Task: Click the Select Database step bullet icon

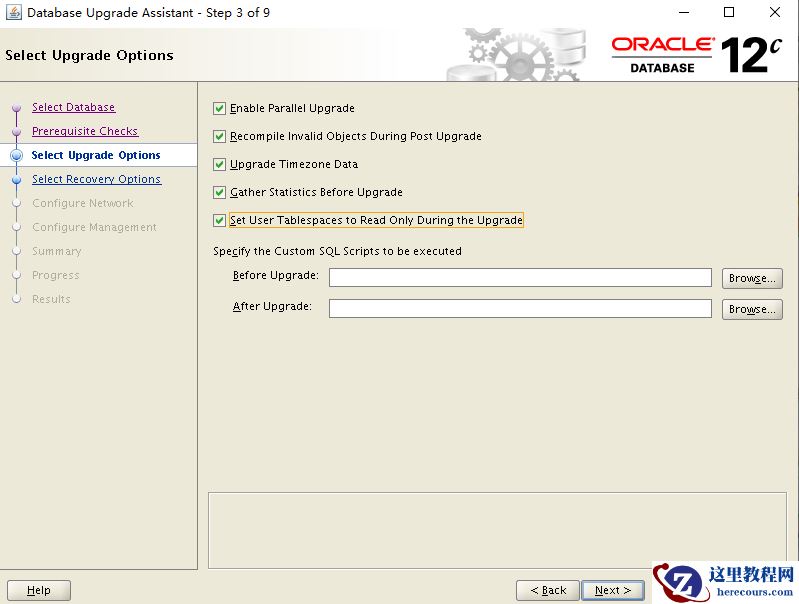Action: (16, 108)
